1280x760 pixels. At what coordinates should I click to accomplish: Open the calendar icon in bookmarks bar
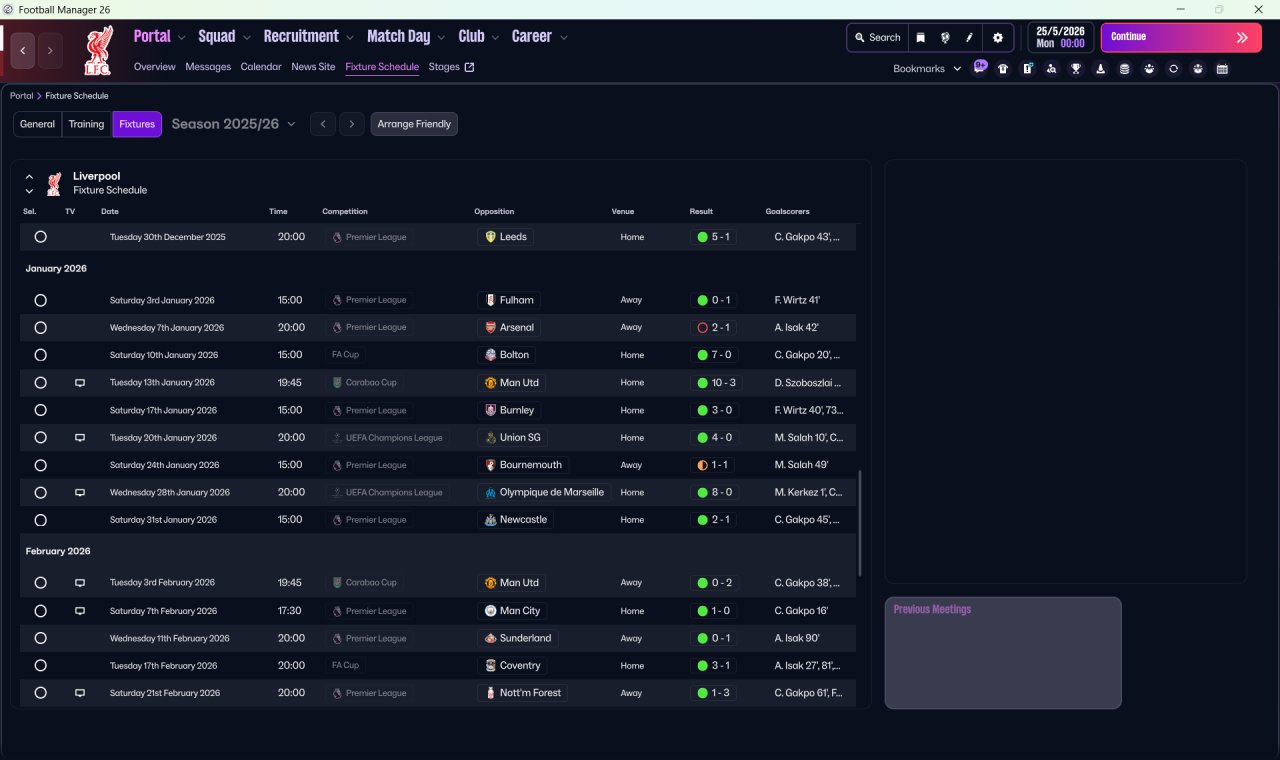point(1222,69)
